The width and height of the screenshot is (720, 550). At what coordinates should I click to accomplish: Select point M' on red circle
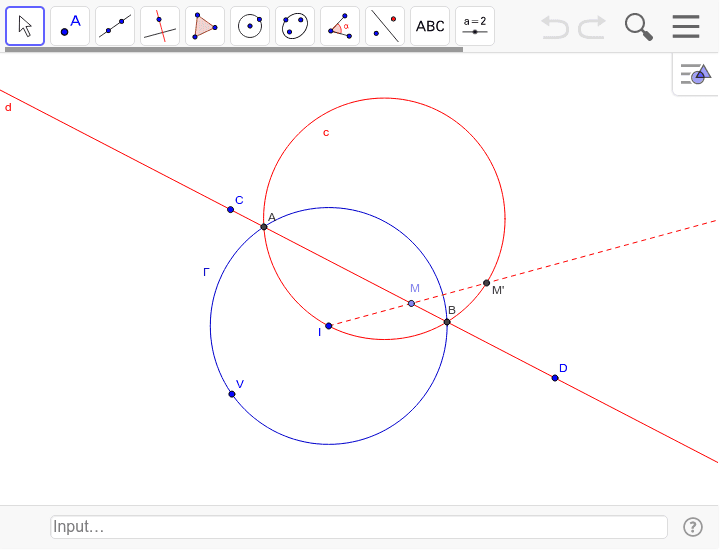tap(487, 283)
